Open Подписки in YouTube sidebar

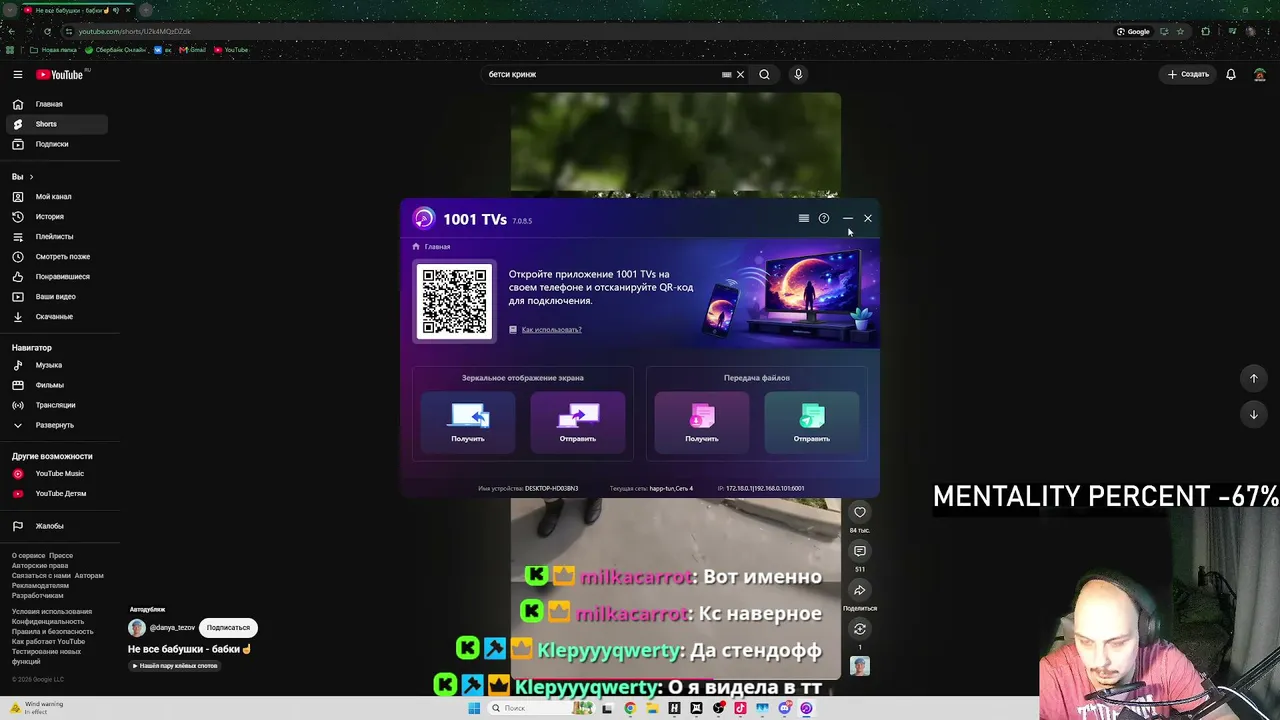click(56, 144)
